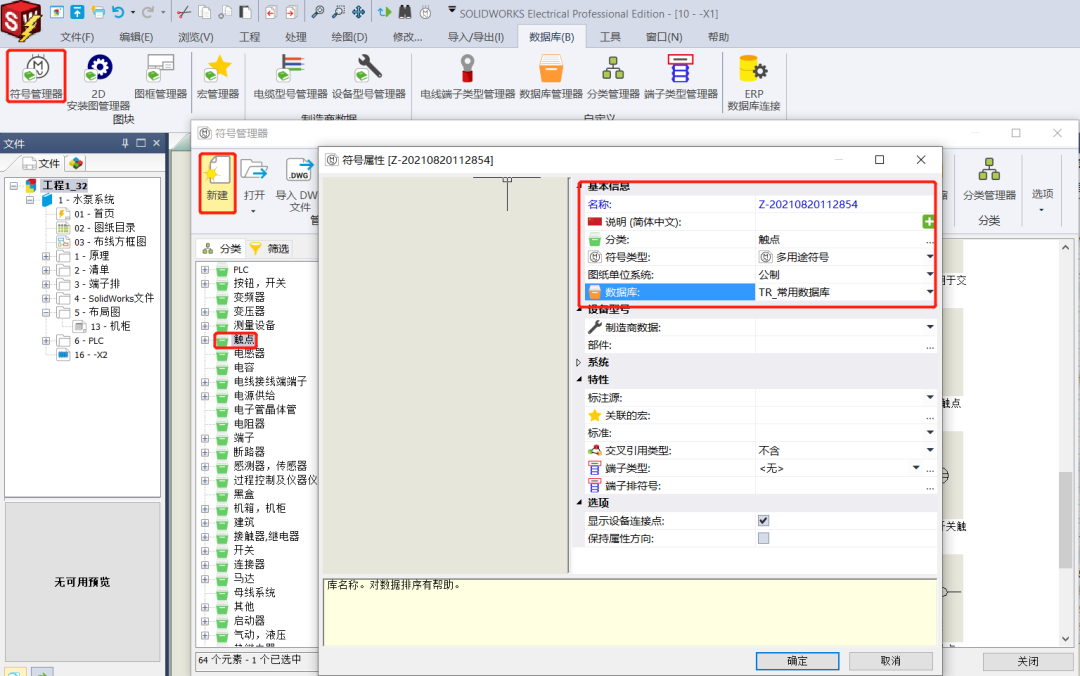Expand the 1 - 原理 folder
Screen dimensions: 1080x676
coord(45,256)
